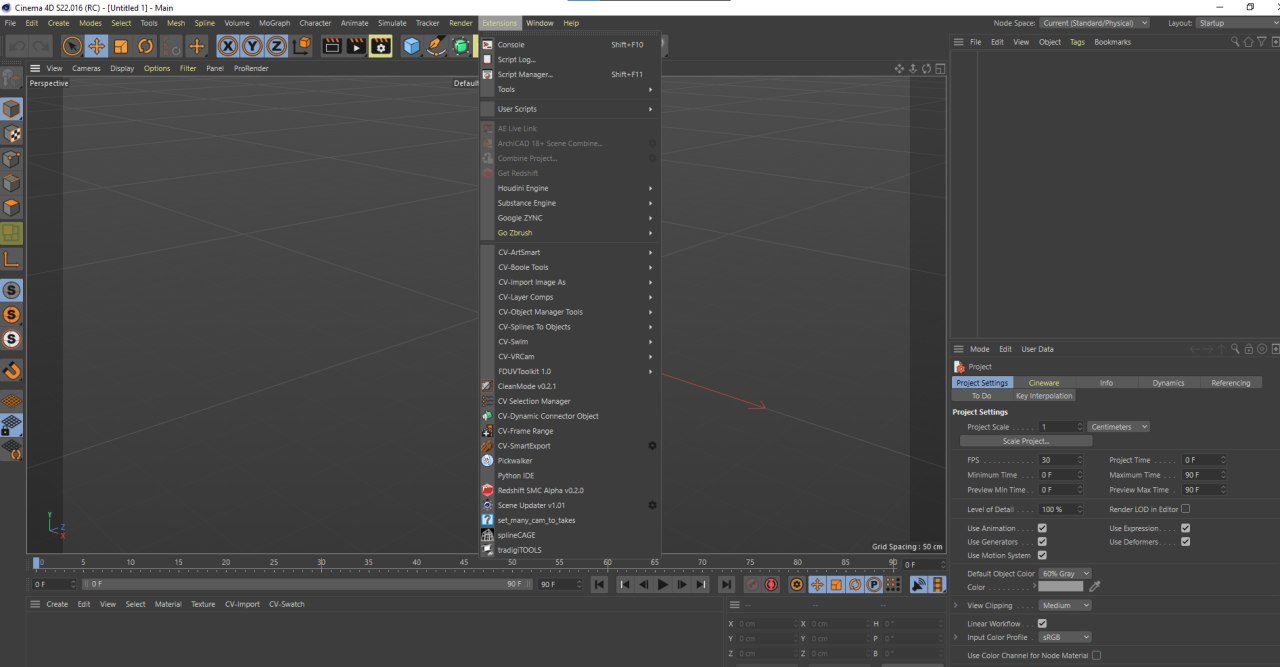Click Render View clapperboard icon
The height and width of the screenshot is (667, 1280).
click(333, 46)
